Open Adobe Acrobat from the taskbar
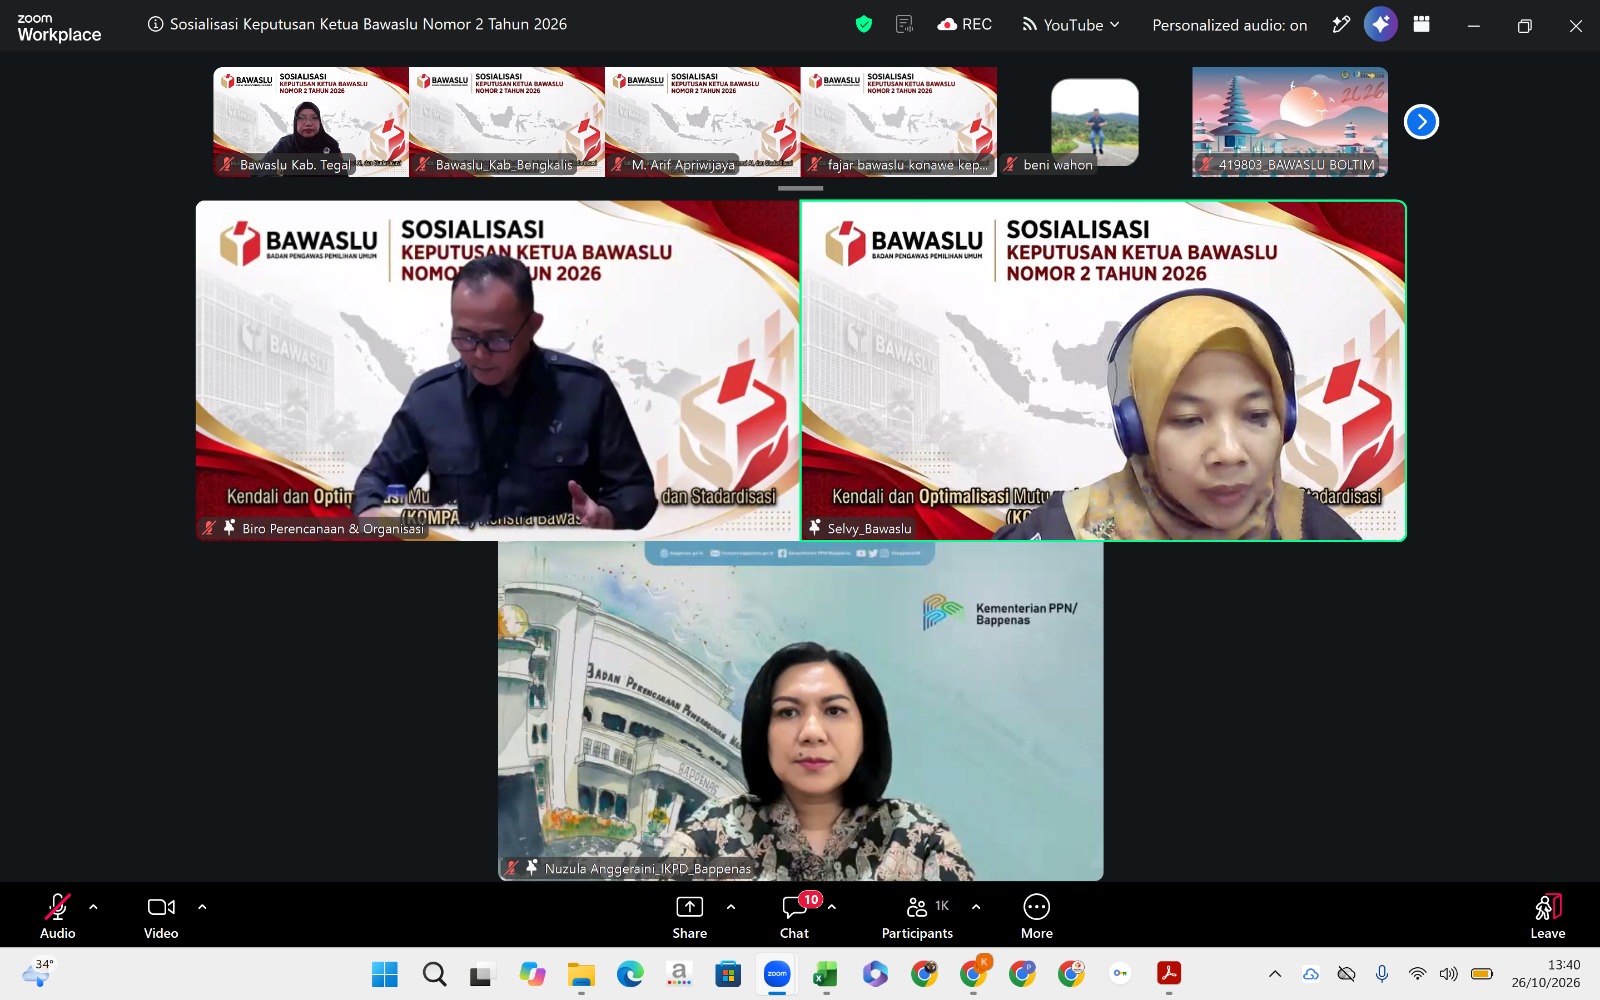This screenshot has height=1000, width=1600. click(1169, 974)
